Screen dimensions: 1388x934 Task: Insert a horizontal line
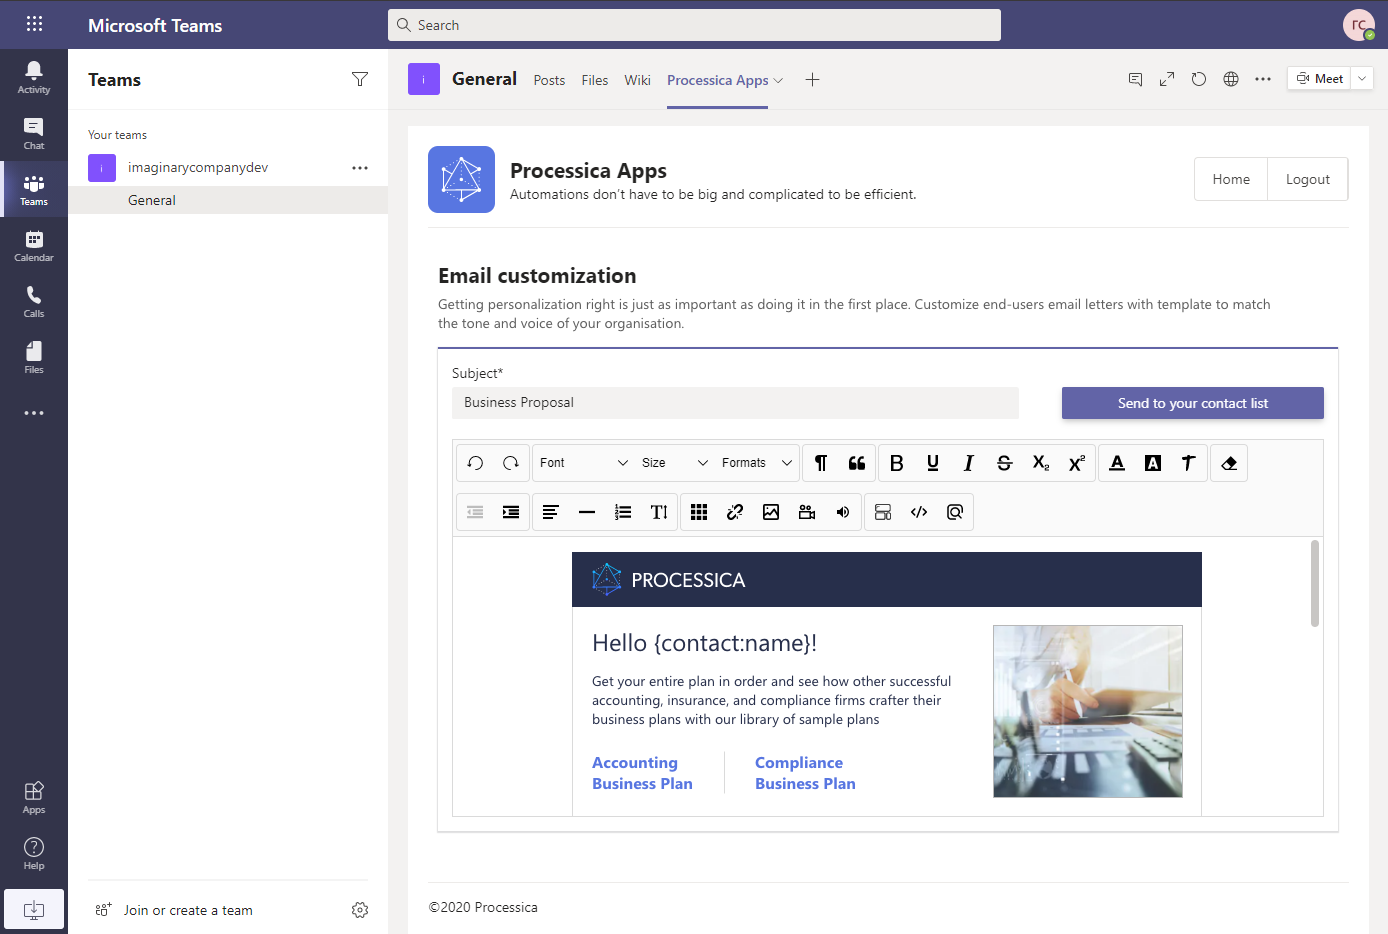pyautogui.click(x=587, y=512)
